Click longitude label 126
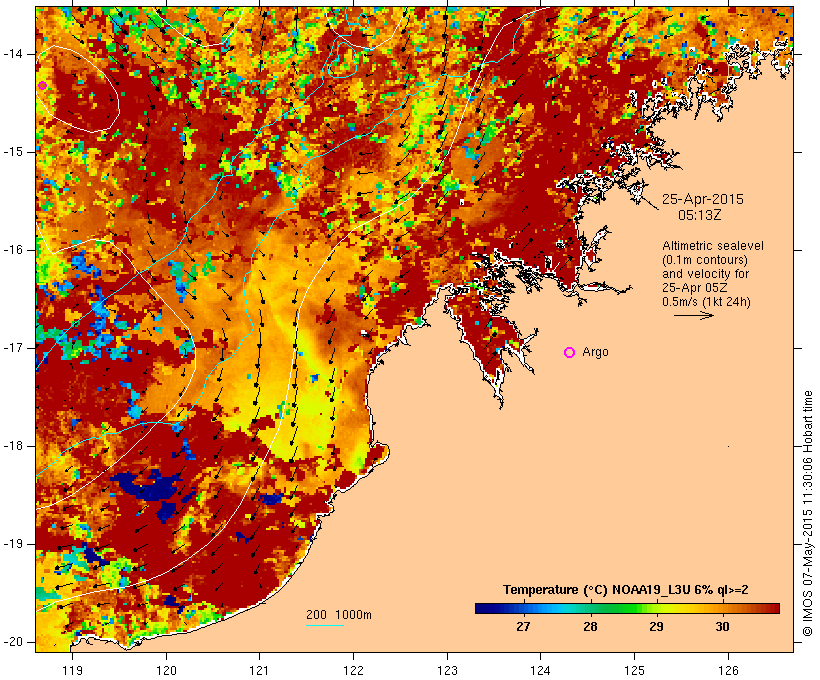This screenshot has width=820, height=680. point(728,670)
